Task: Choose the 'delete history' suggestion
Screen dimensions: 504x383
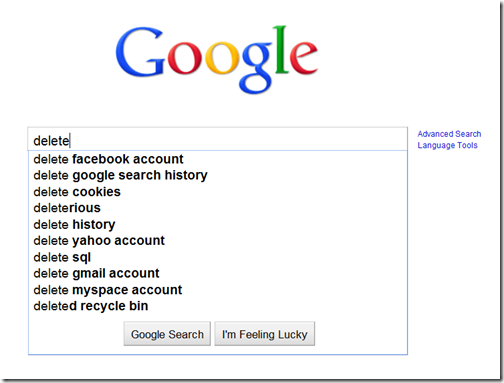Action: 218,224
